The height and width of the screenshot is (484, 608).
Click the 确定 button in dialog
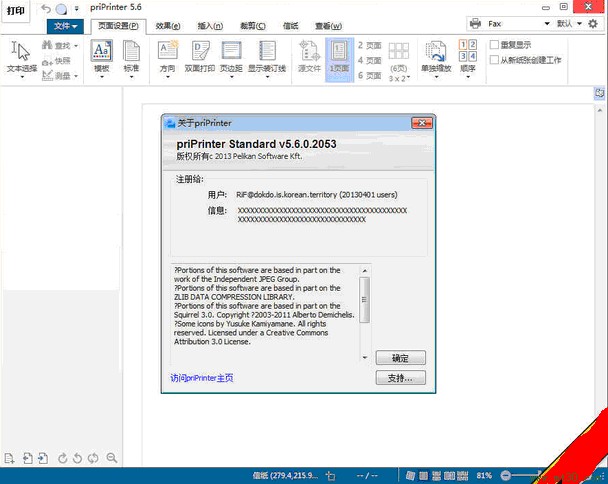tap(400, 358)
